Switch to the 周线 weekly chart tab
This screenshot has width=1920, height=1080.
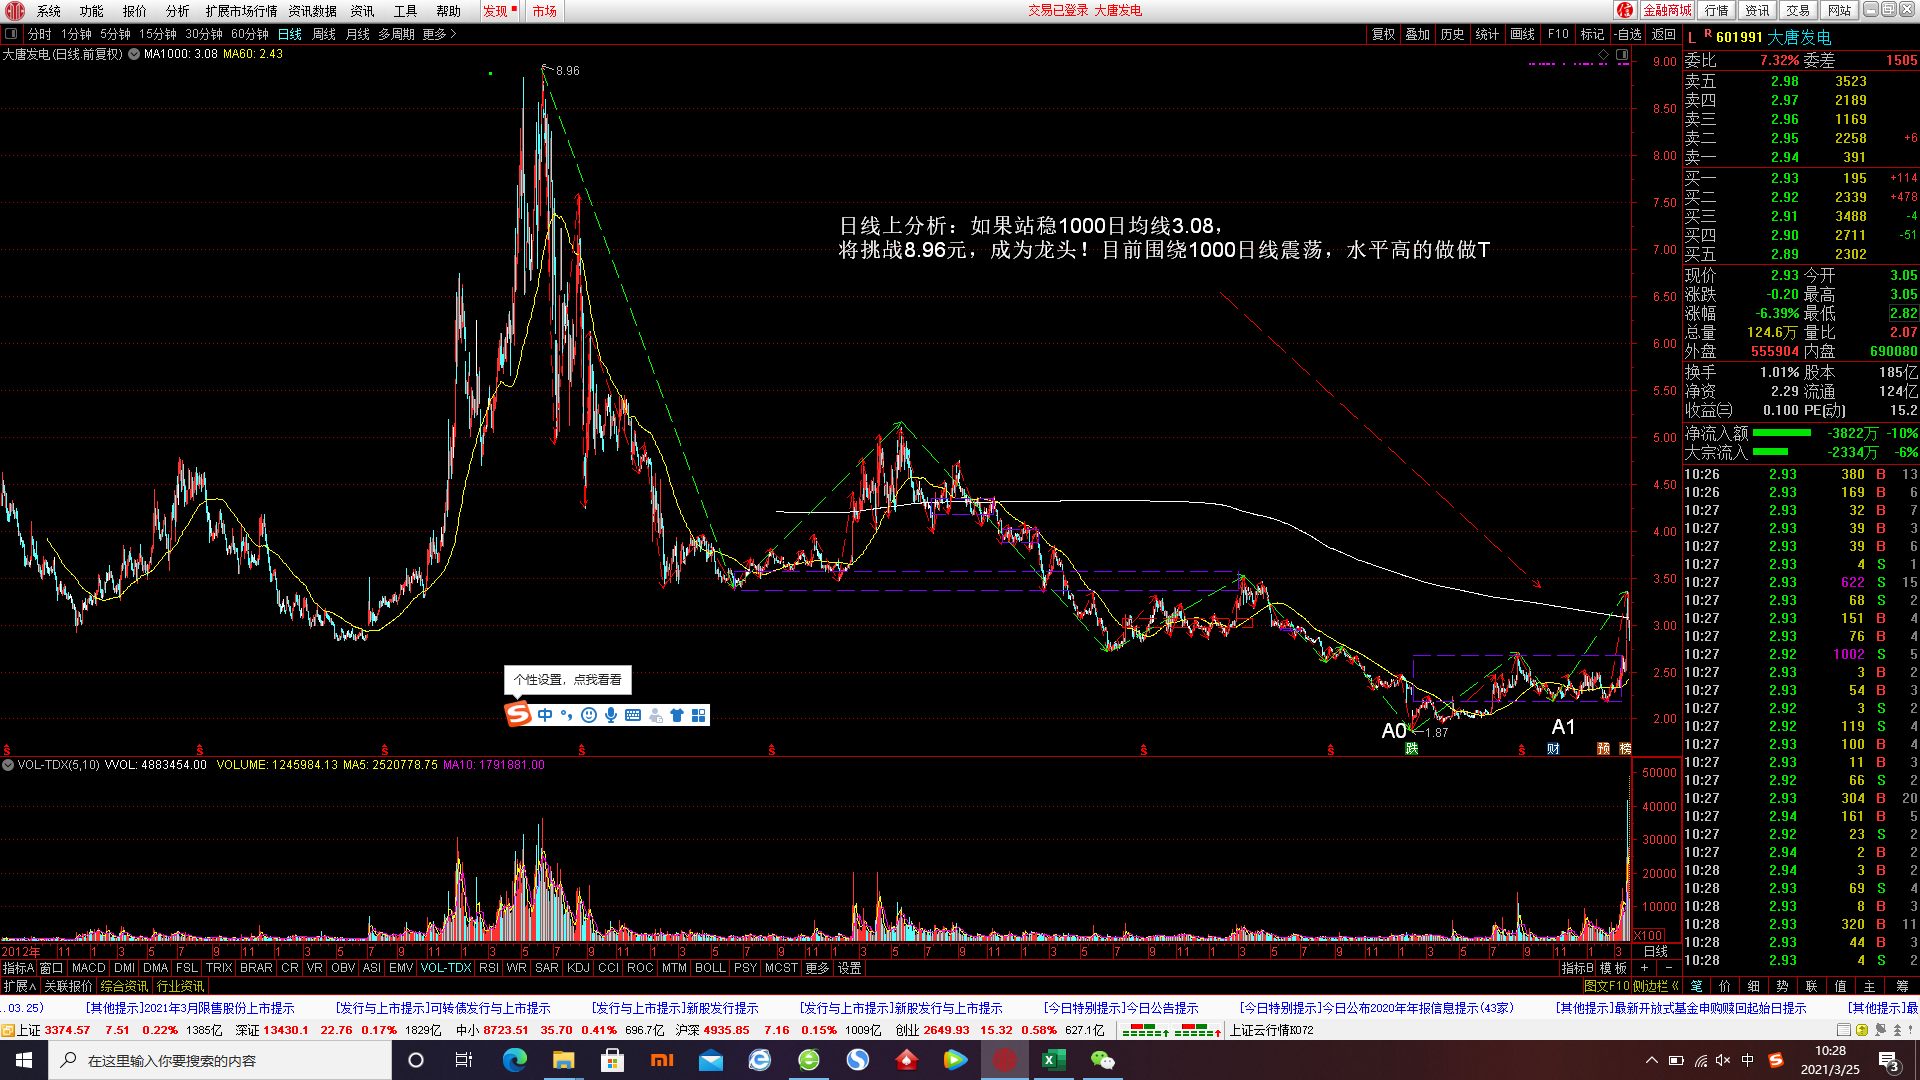click(324, 34)
